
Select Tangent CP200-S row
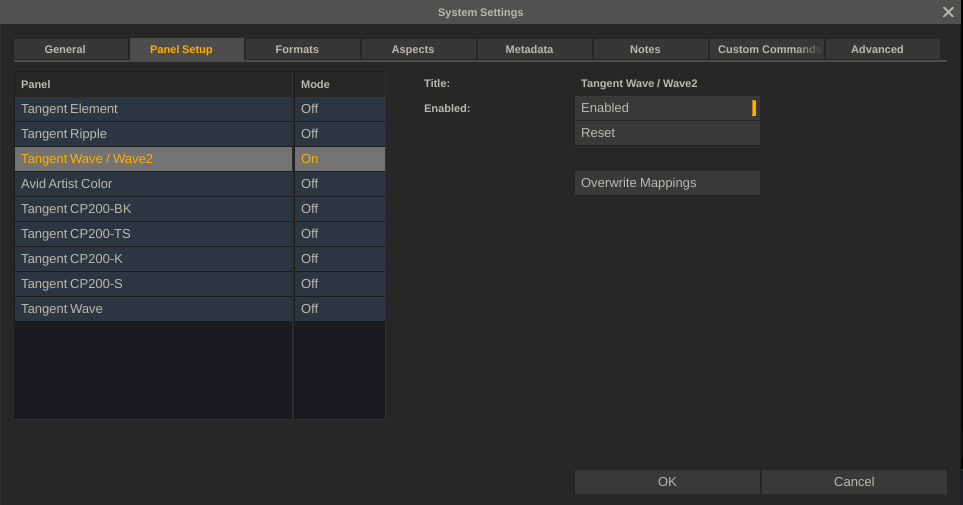[154, 284]
